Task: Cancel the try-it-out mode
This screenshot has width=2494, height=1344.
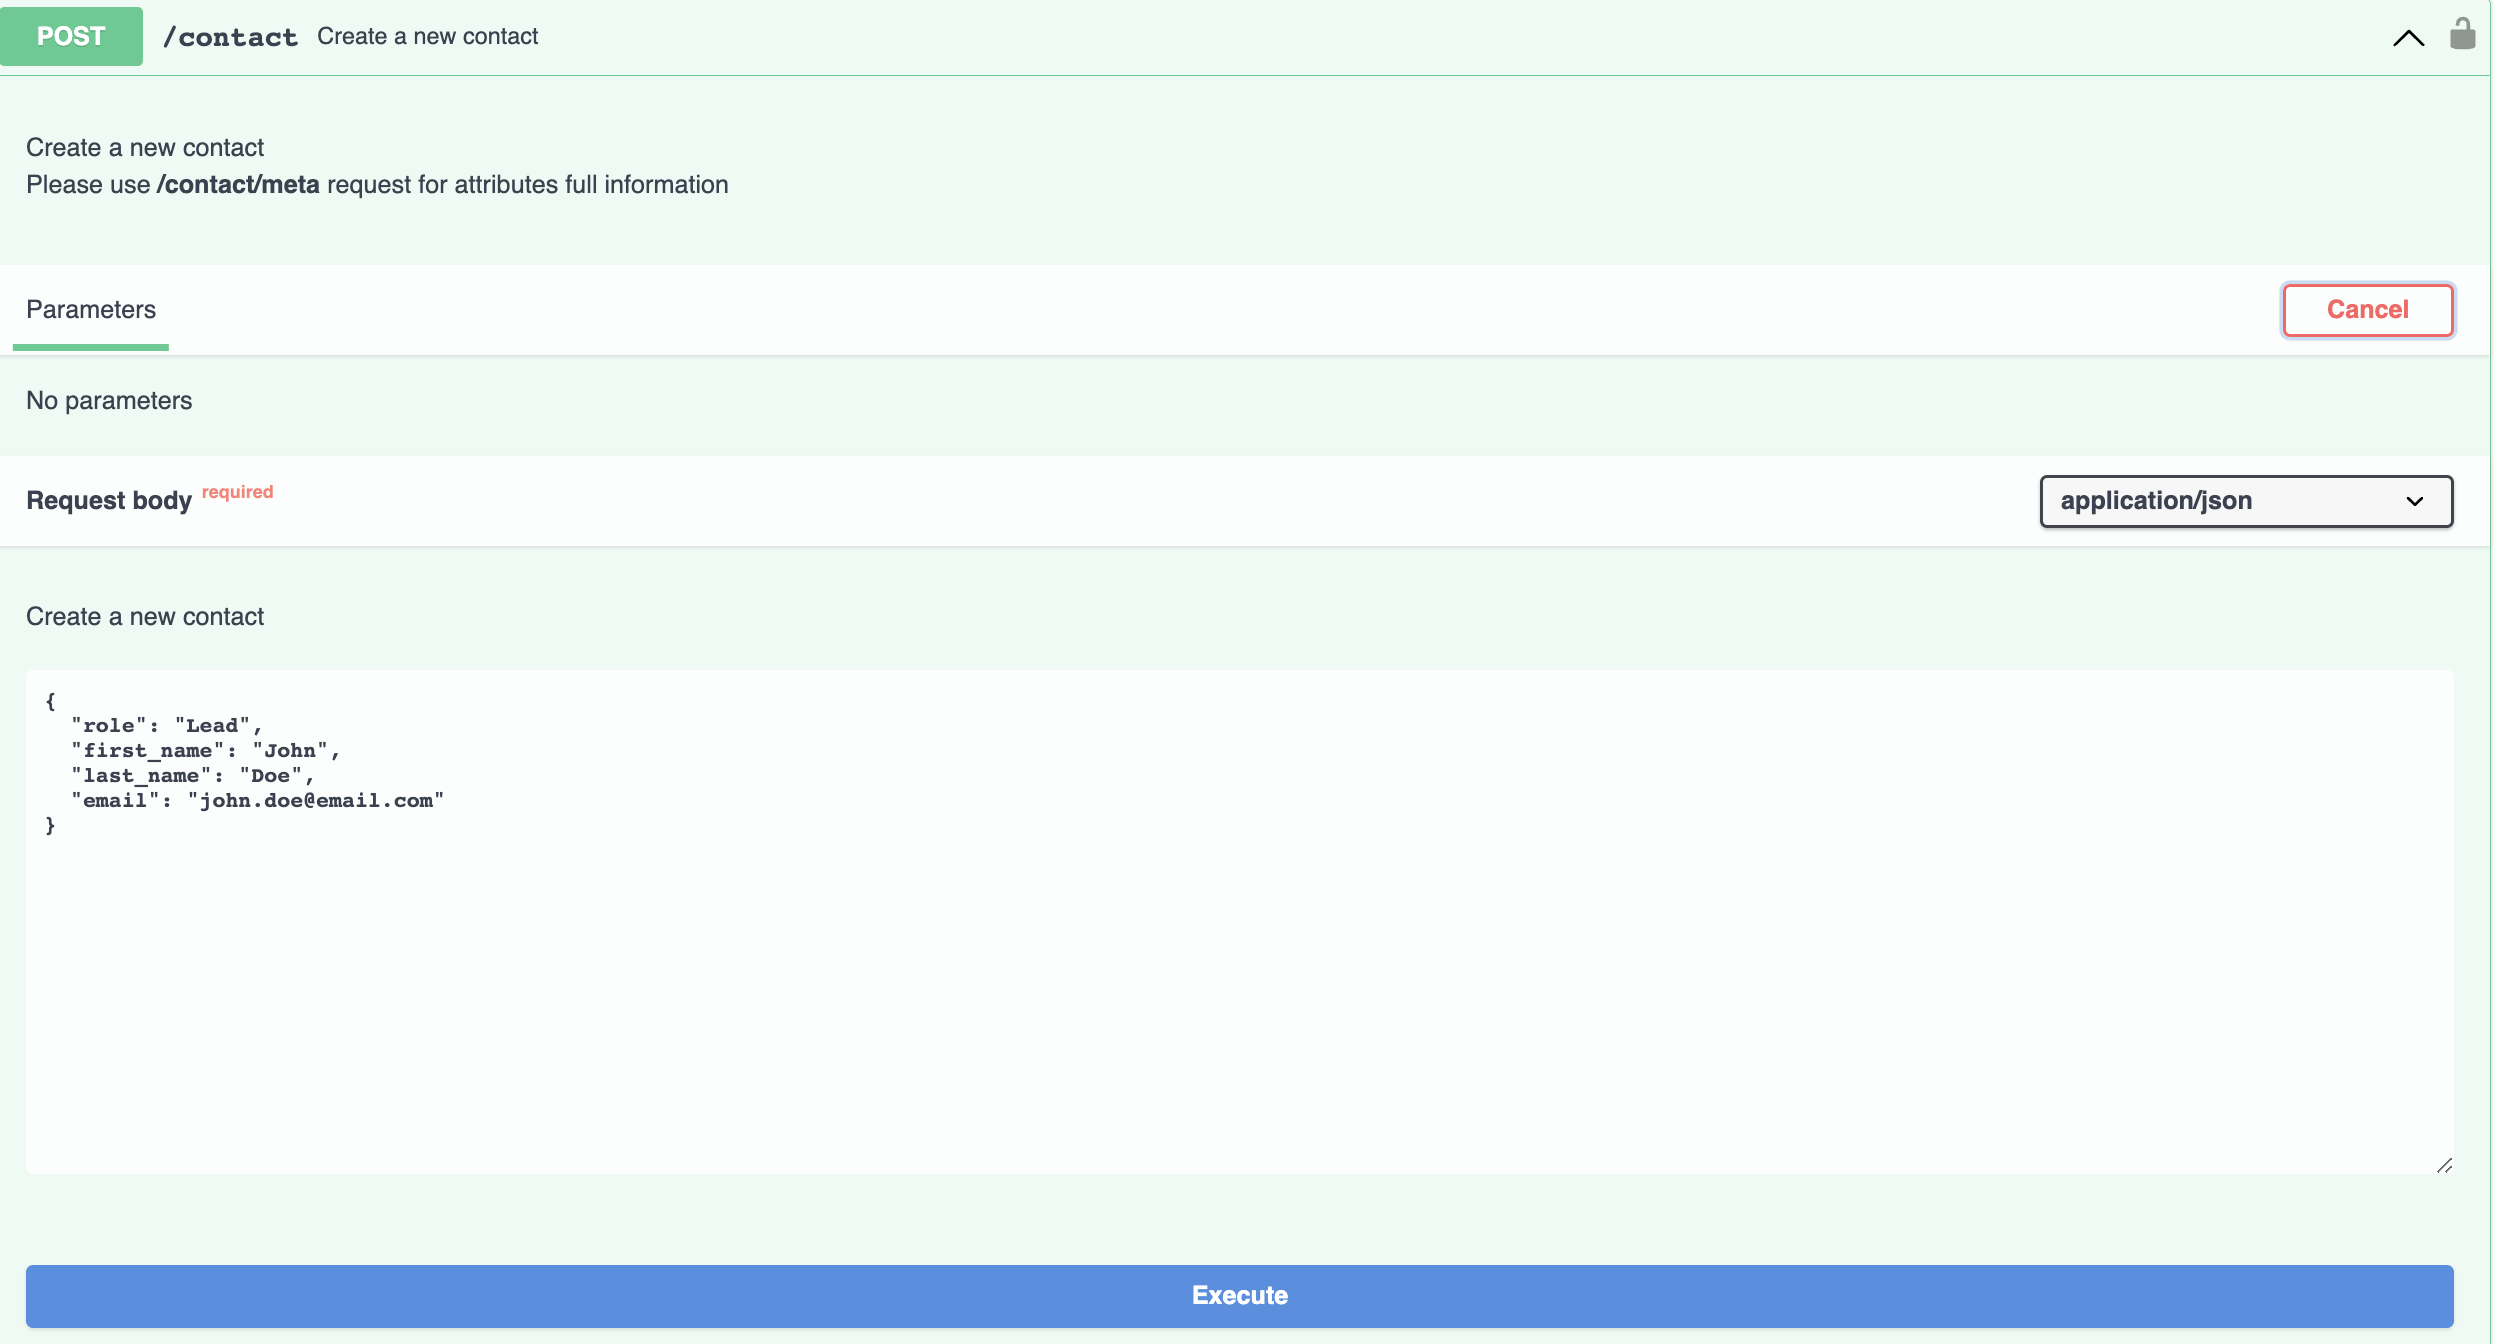Action: (2367, 310)
